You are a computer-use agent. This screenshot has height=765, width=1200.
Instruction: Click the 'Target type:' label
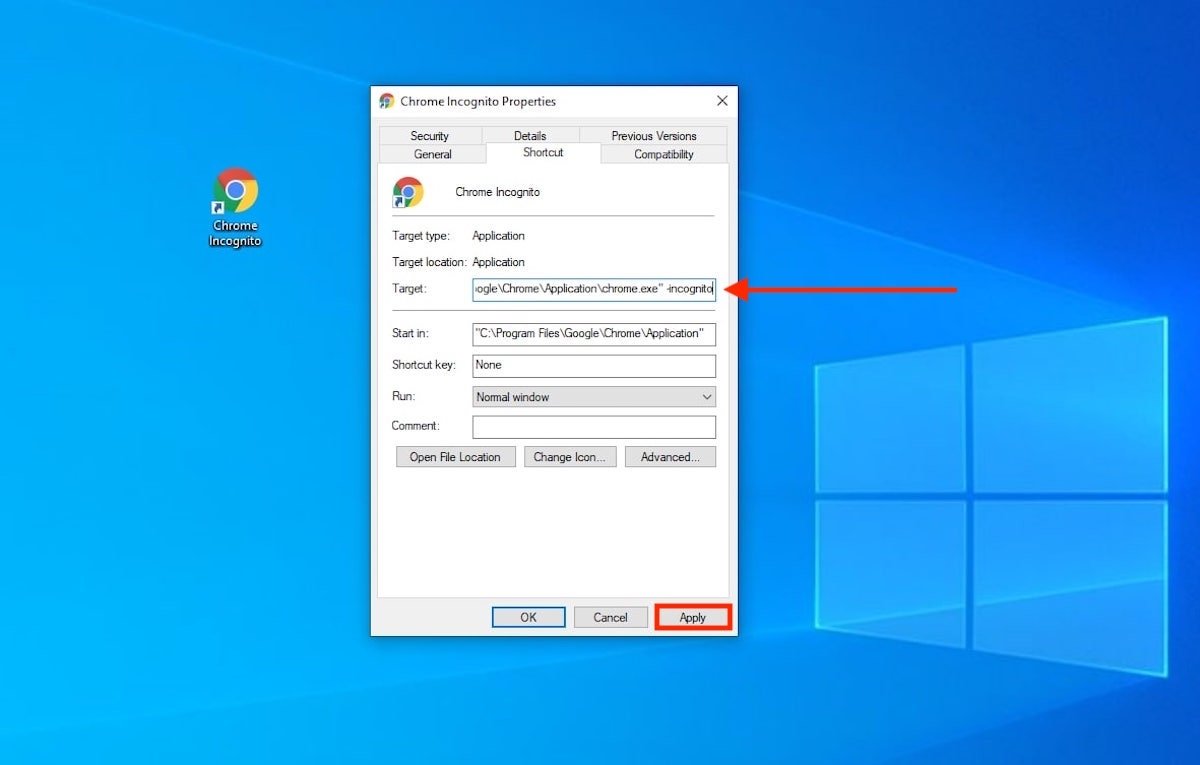[x=421, y=236]
